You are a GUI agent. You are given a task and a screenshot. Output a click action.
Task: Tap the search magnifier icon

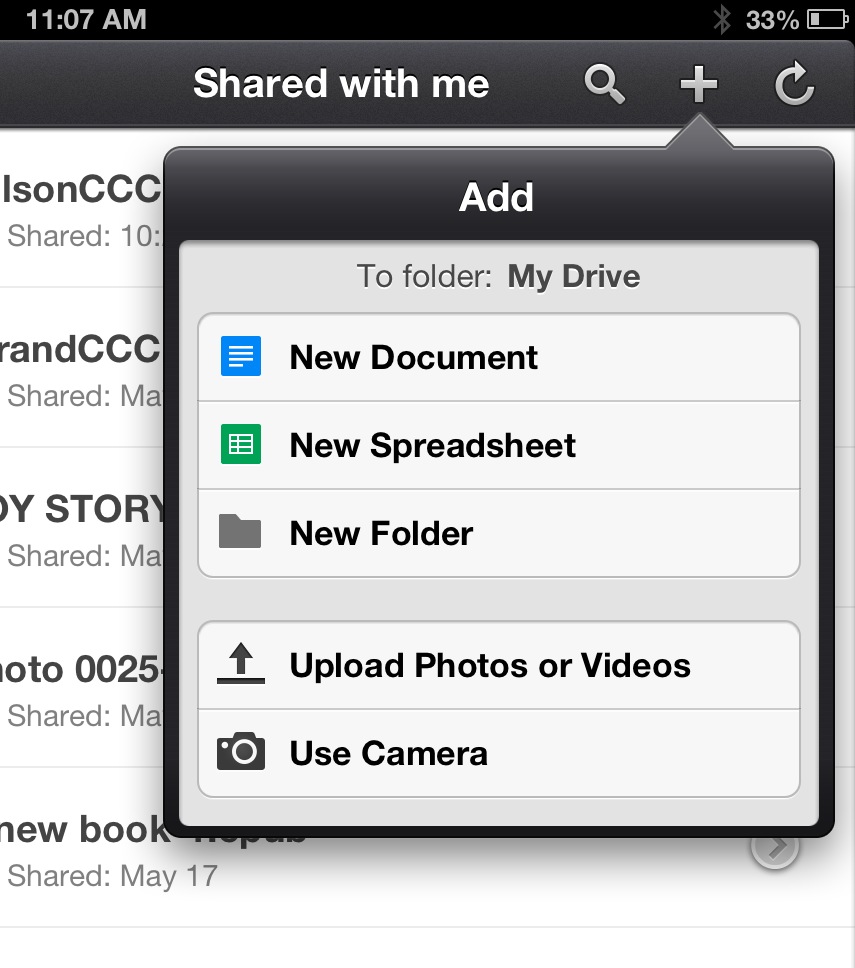[604, 84]
